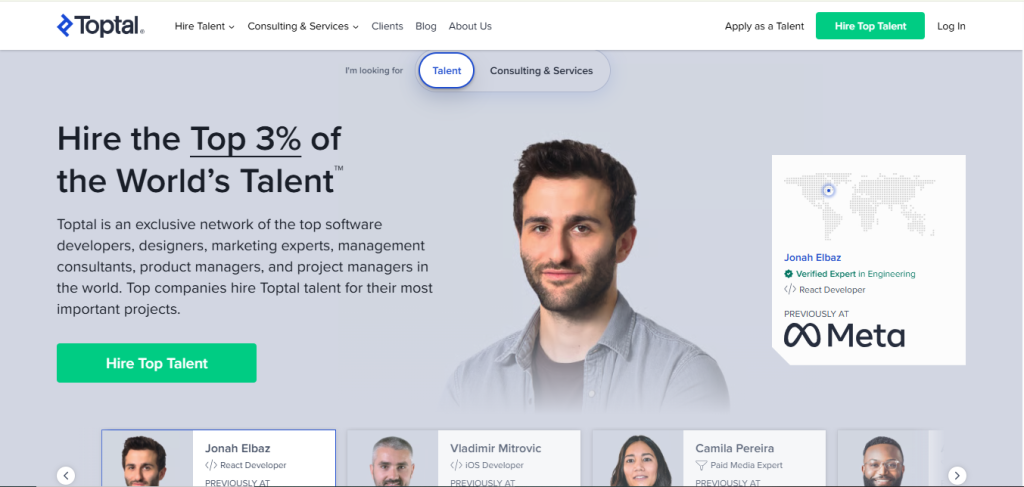Open the Hire Talent menu
Viewport: 1024px width, 487px height.
click(x=204, y=26)
